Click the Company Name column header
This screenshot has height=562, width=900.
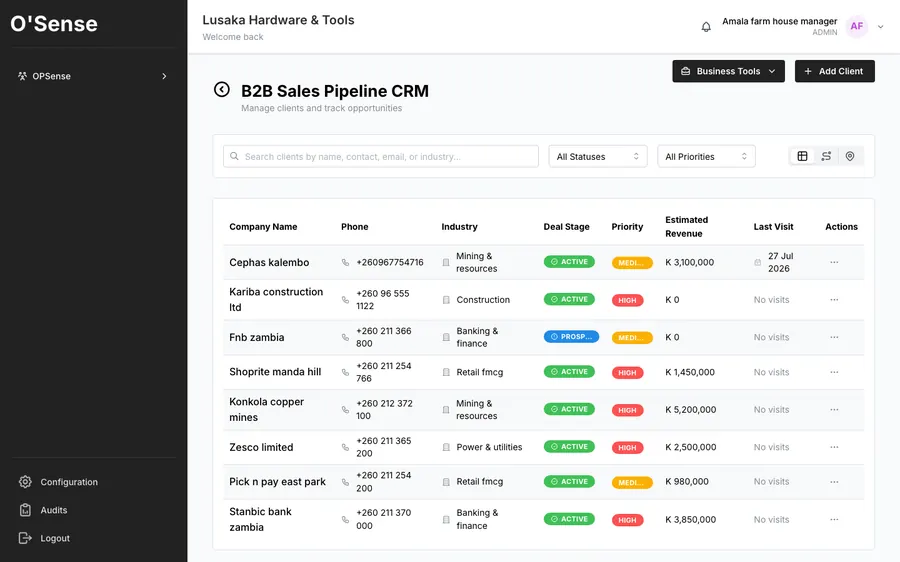(263, 227)
